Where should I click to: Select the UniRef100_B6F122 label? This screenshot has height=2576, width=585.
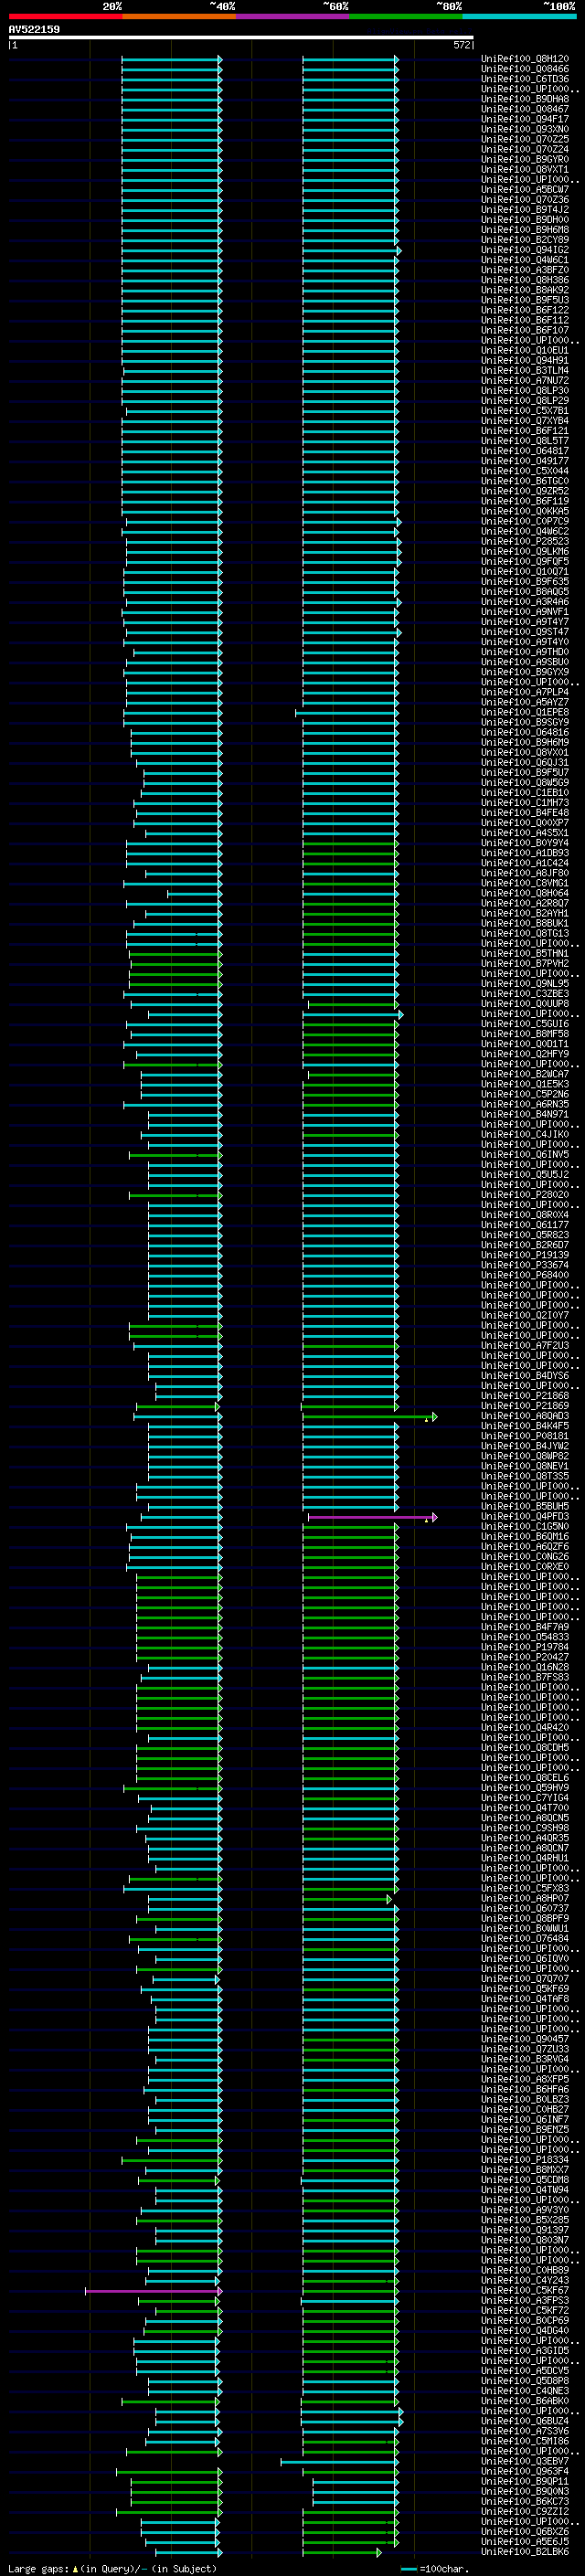coord(525,310)
